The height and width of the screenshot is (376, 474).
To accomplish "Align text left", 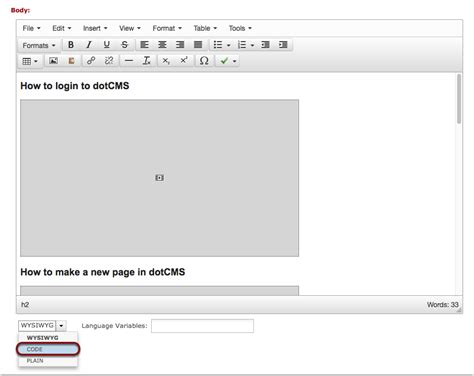I will point(144,45).
